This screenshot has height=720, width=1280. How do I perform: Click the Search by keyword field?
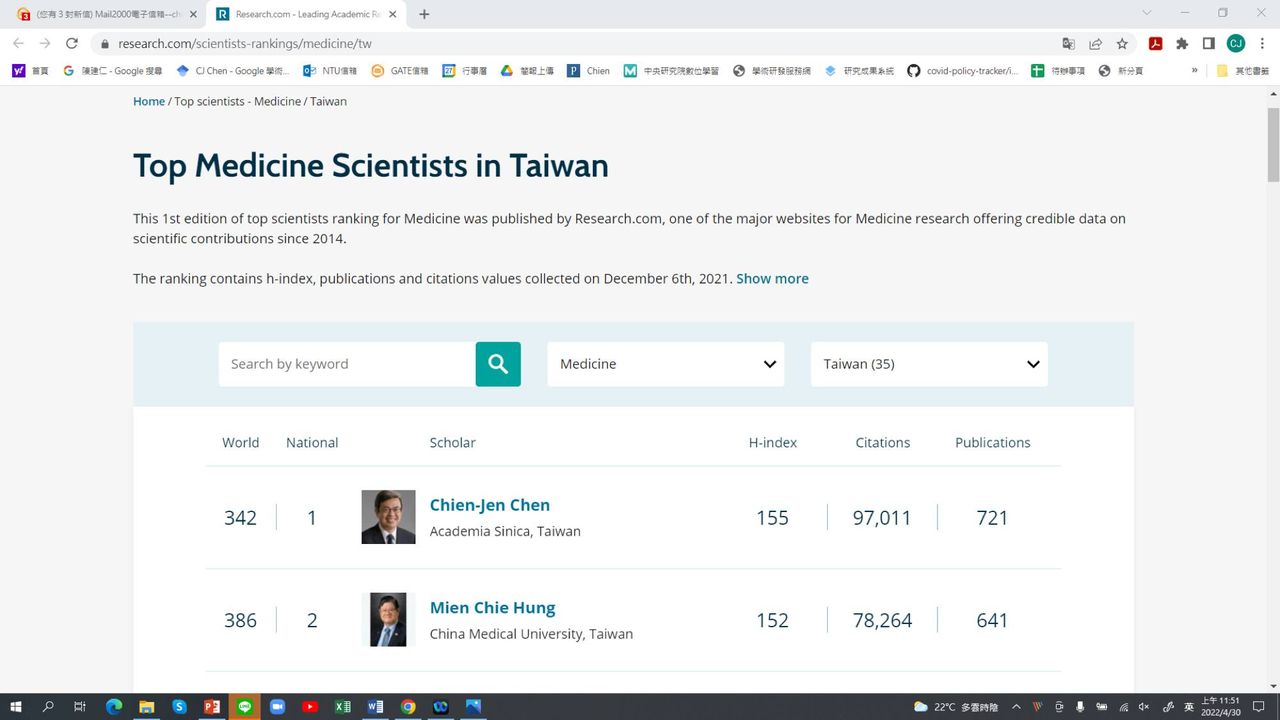point(346,364)
